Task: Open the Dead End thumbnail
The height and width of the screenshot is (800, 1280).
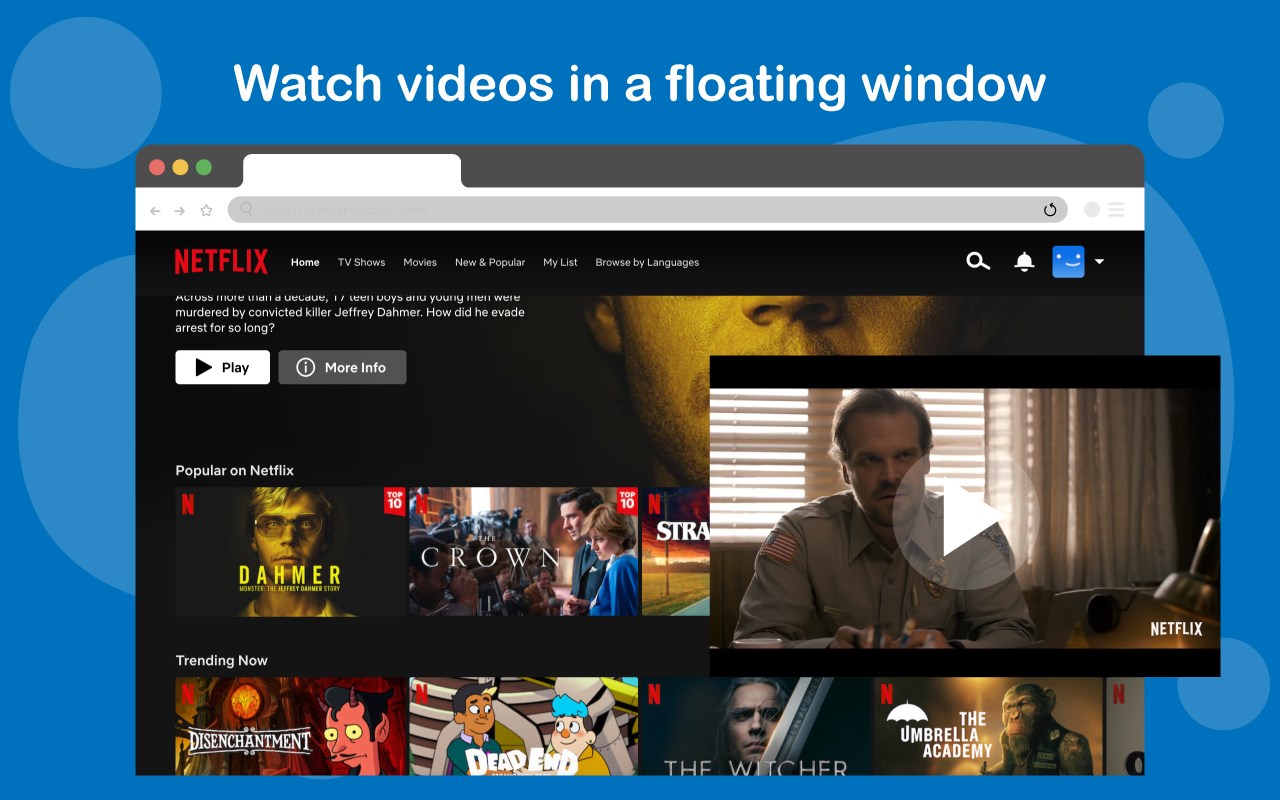Action: tap(523, 726)
